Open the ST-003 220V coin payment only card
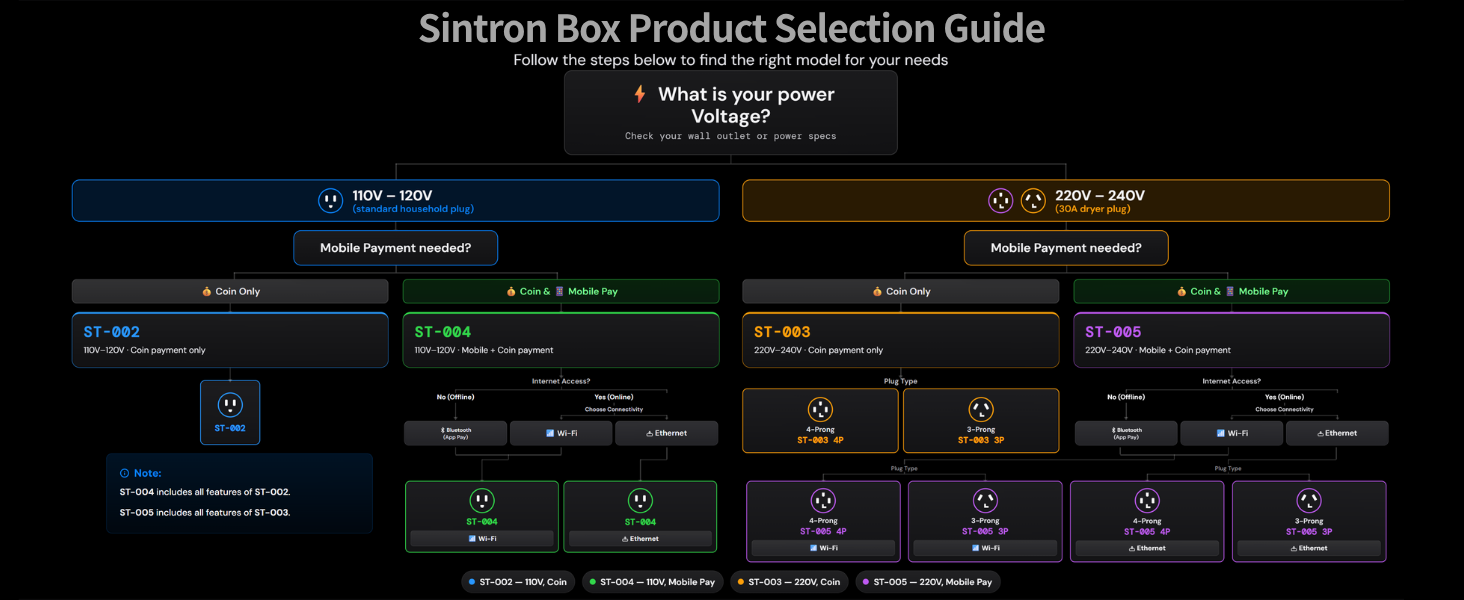This screenshot has height=600, width=1464. 900,340
